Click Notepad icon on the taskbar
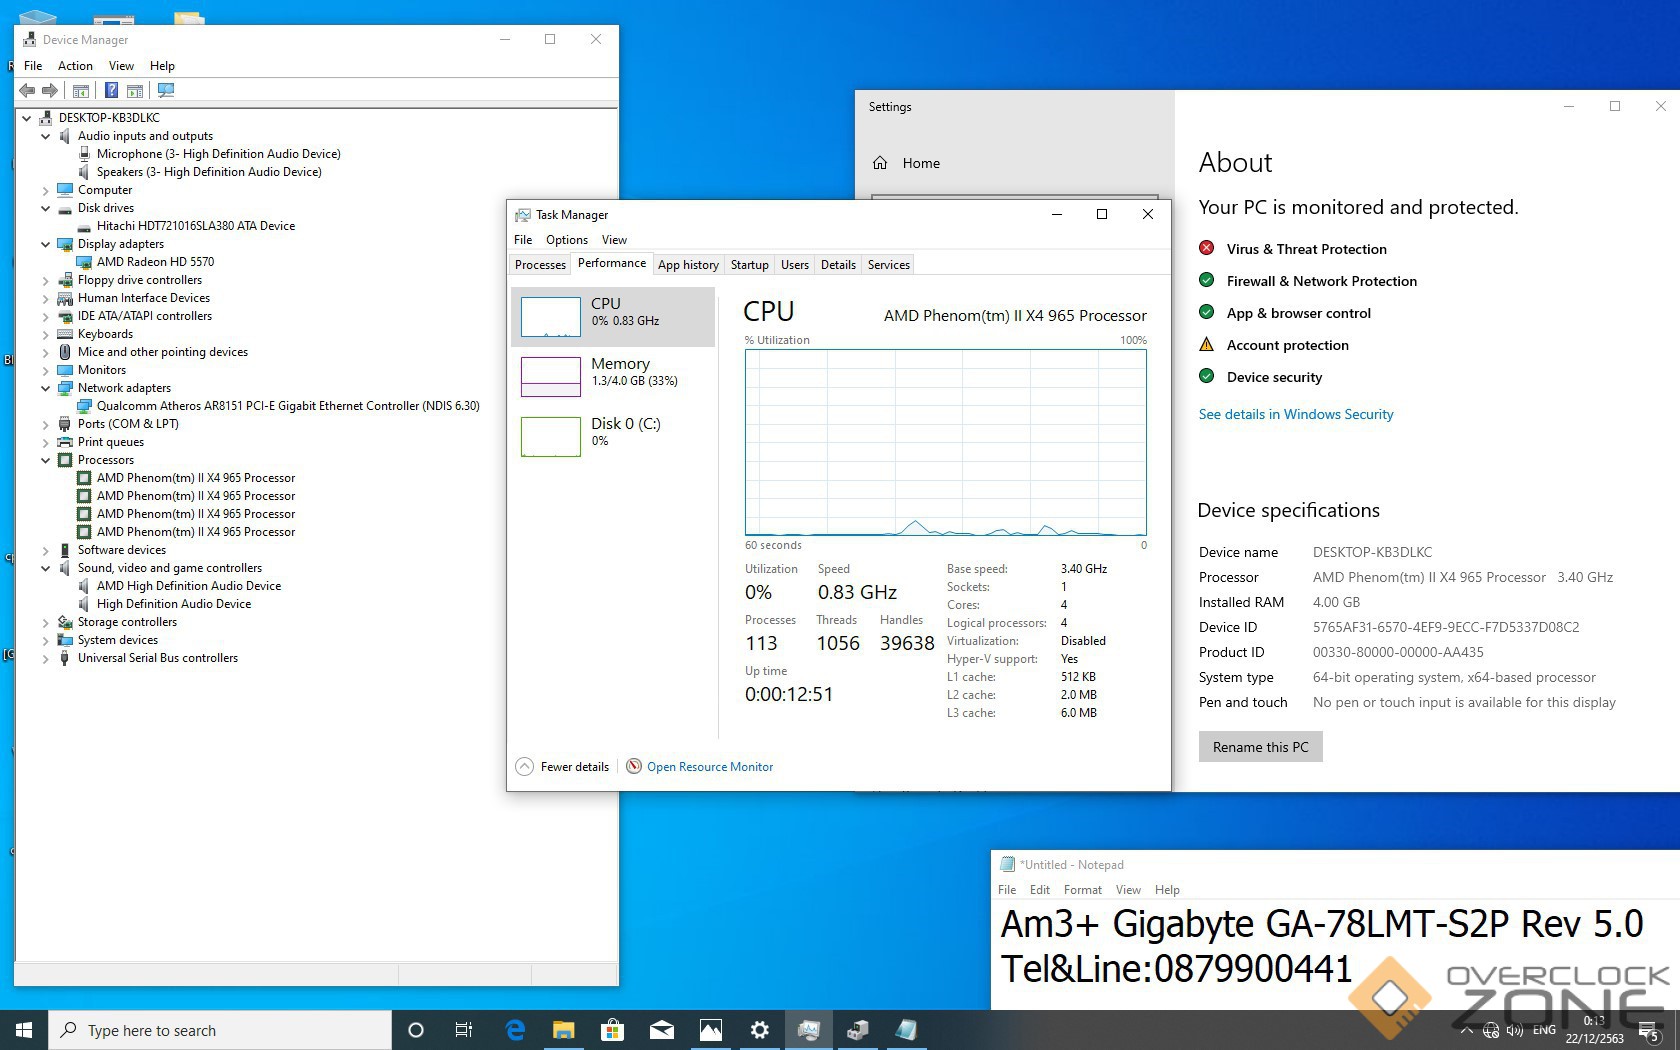This screenshot has width=1680, height=1050. (x=906, y=1030)
